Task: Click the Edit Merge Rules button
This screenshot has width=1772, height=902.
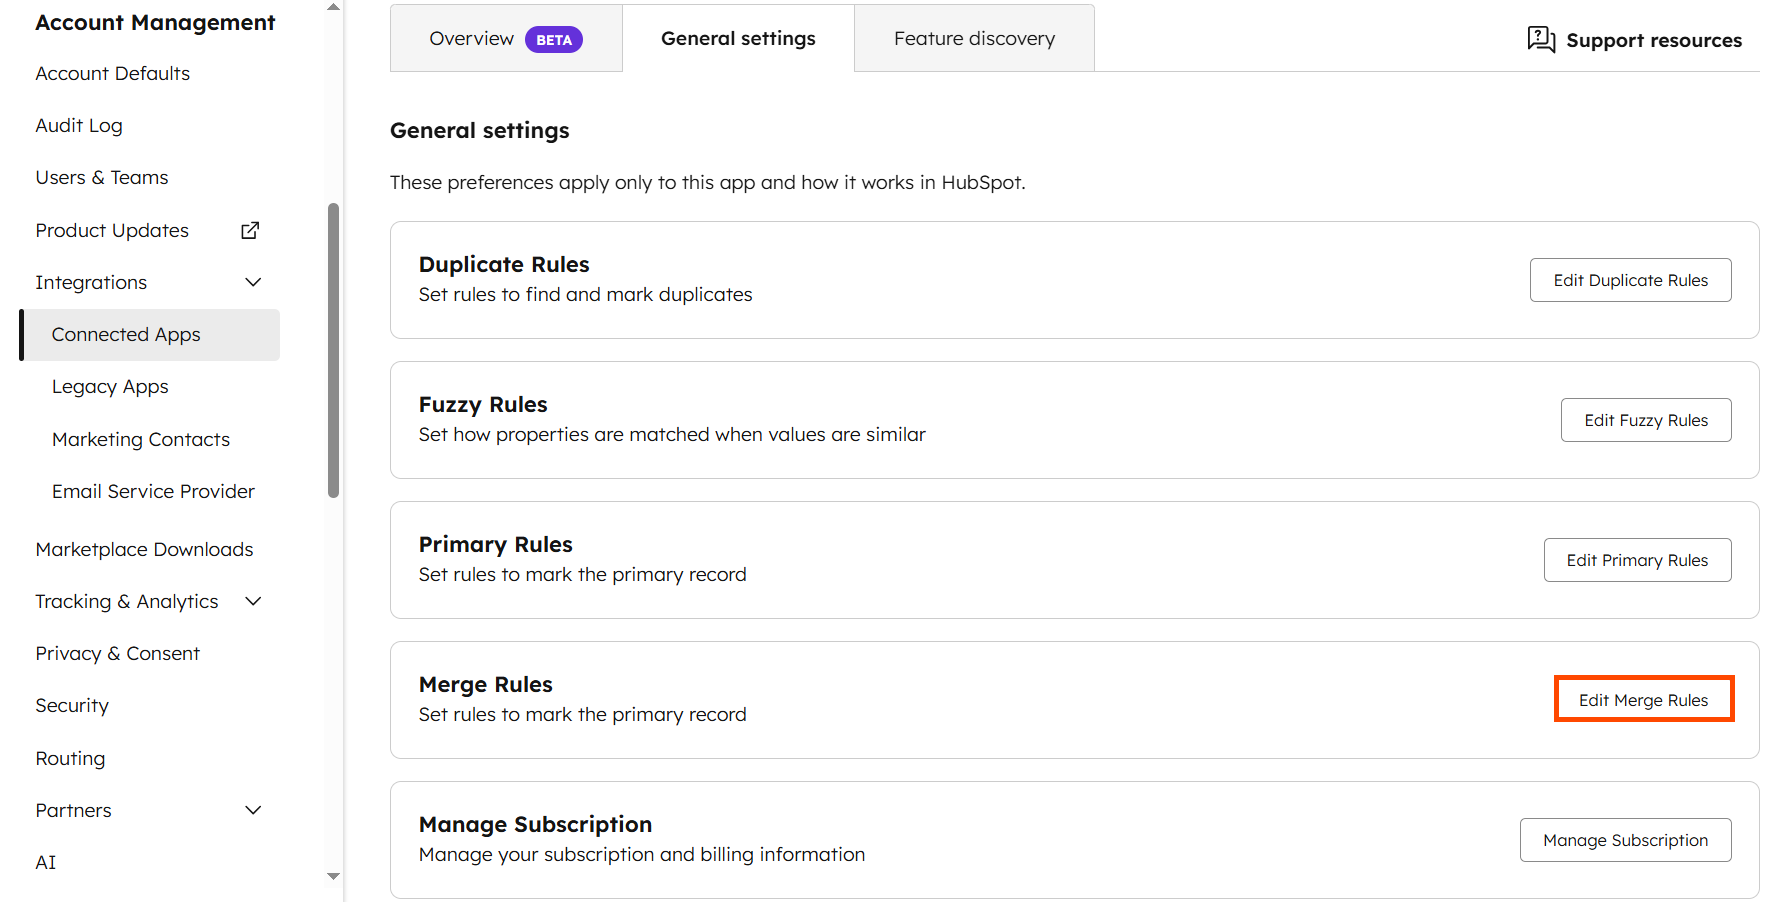Action: 1643,699
